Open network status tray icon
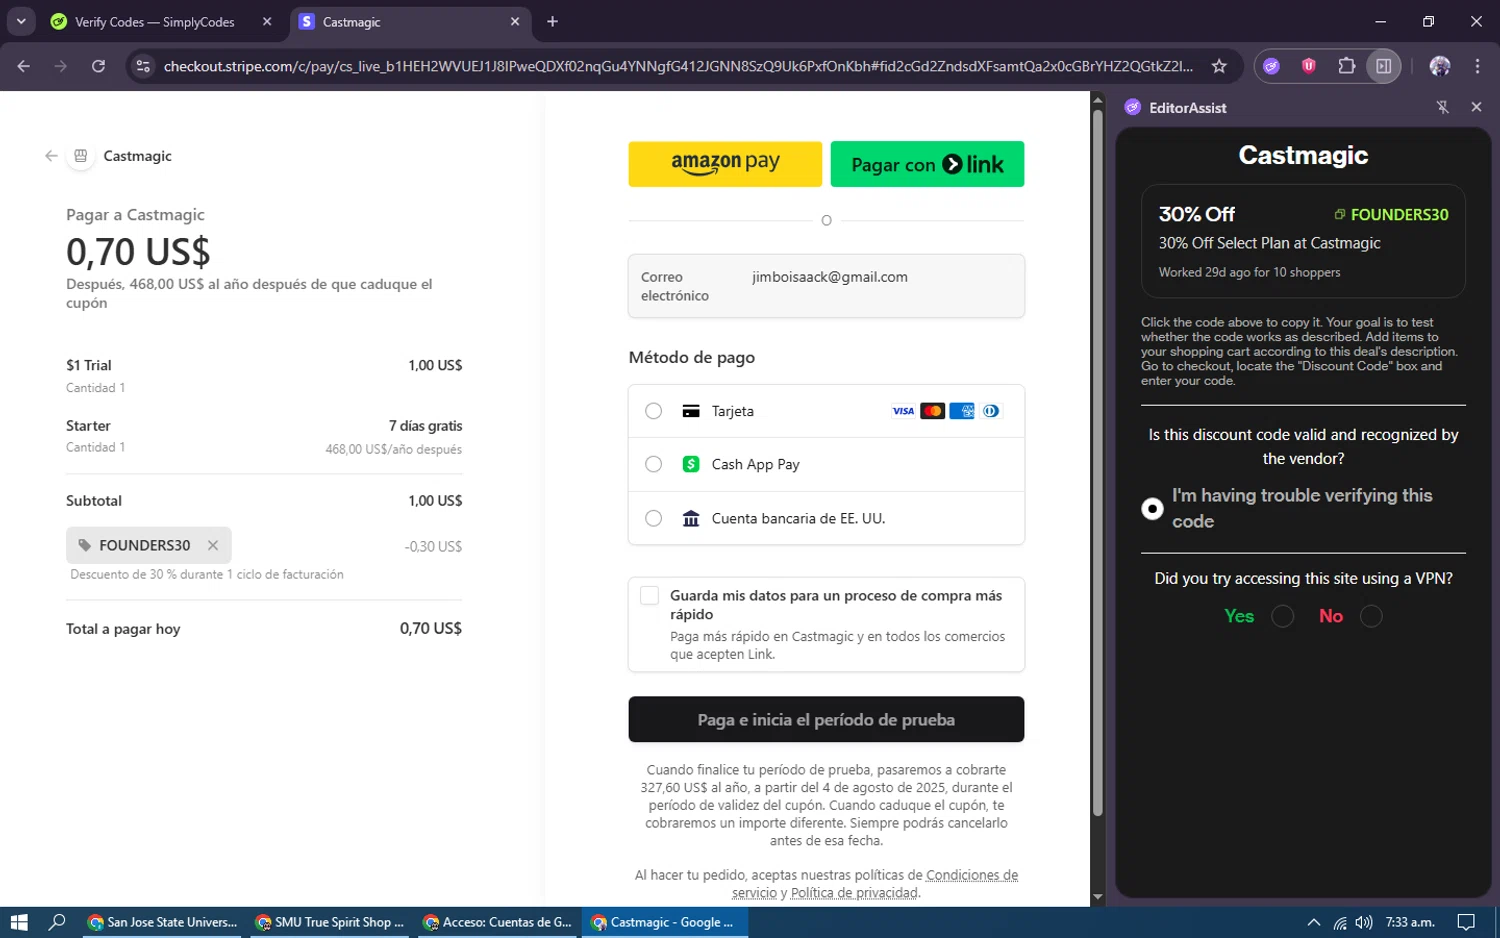 click(1340, 922)
